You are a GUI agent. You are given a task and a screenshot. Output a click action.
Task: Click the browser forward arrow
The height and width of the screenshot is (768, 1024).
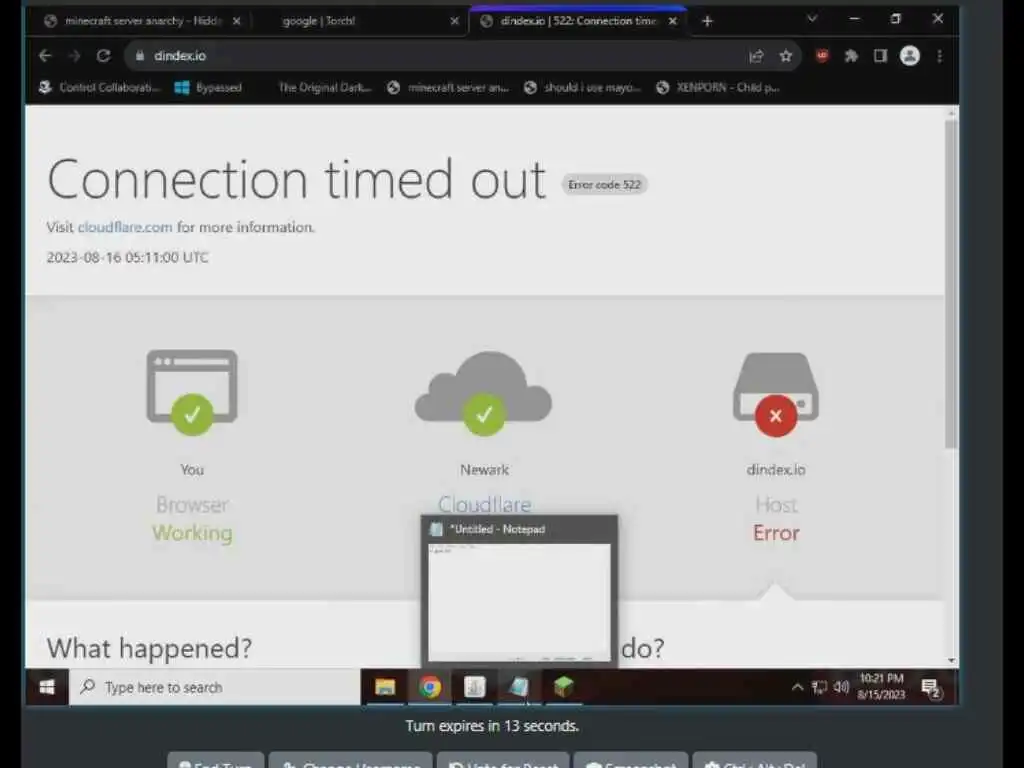click(74, 56)
